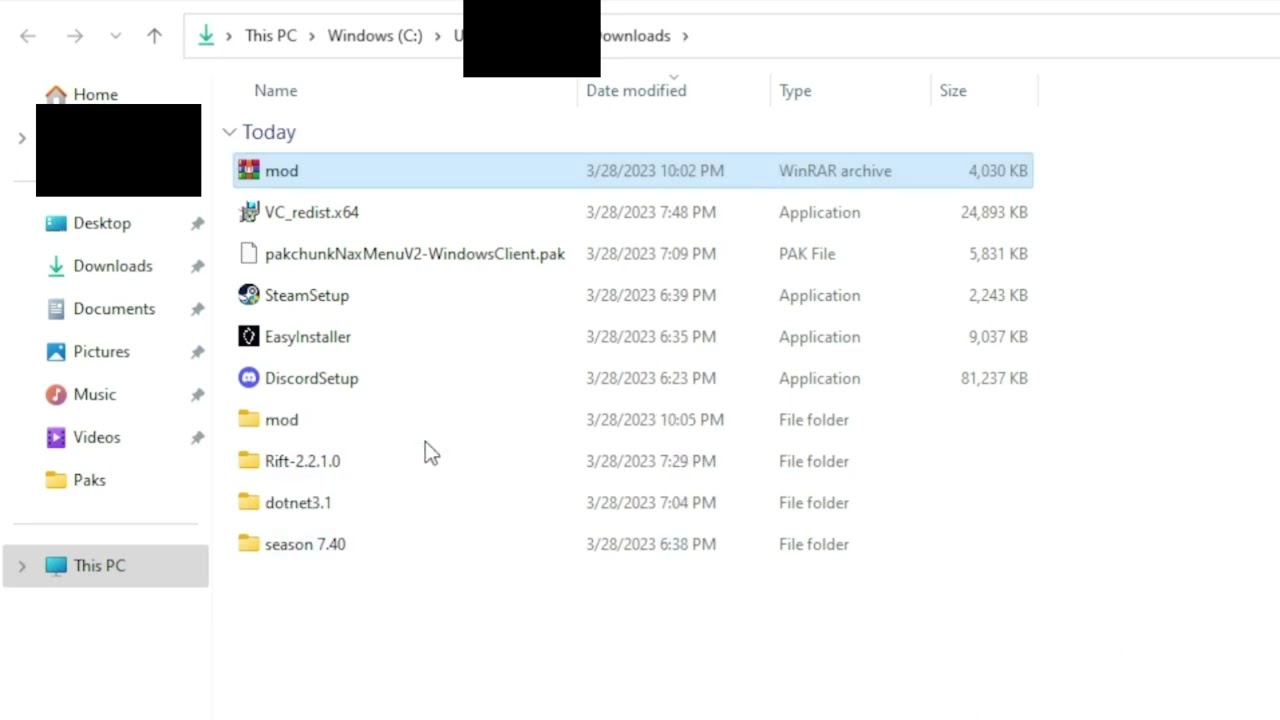This screenshot has height=720, width=1280.
Task: Collapse the Today group
Action: pyautogui.click(x=229, y=132)
